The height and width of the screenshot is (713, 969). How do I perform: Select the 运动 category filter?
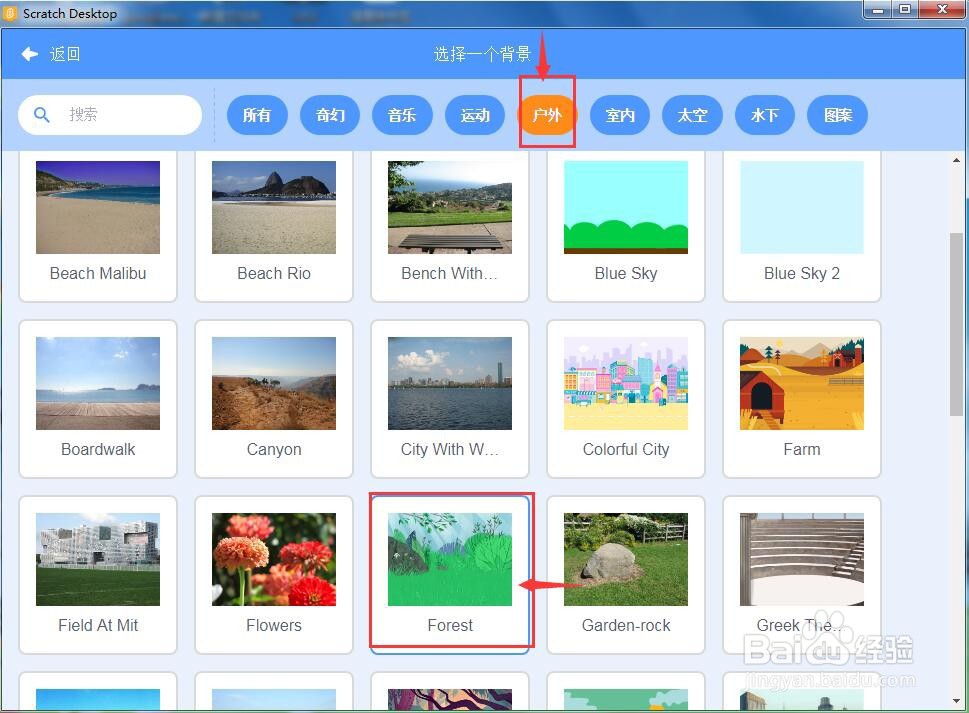pos(475,115)
